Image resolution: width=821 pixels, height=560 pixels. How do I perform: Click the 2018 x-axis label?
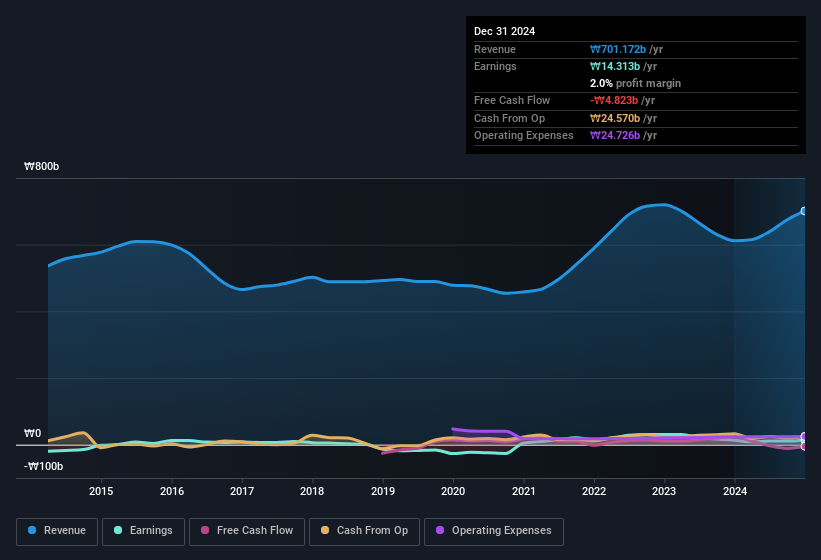(x=312, y=491)
